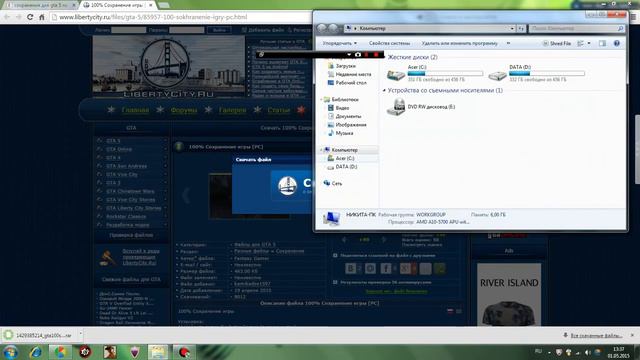
Task: Share via VK 'B' icon on the page
Action: tap(350, 268)
